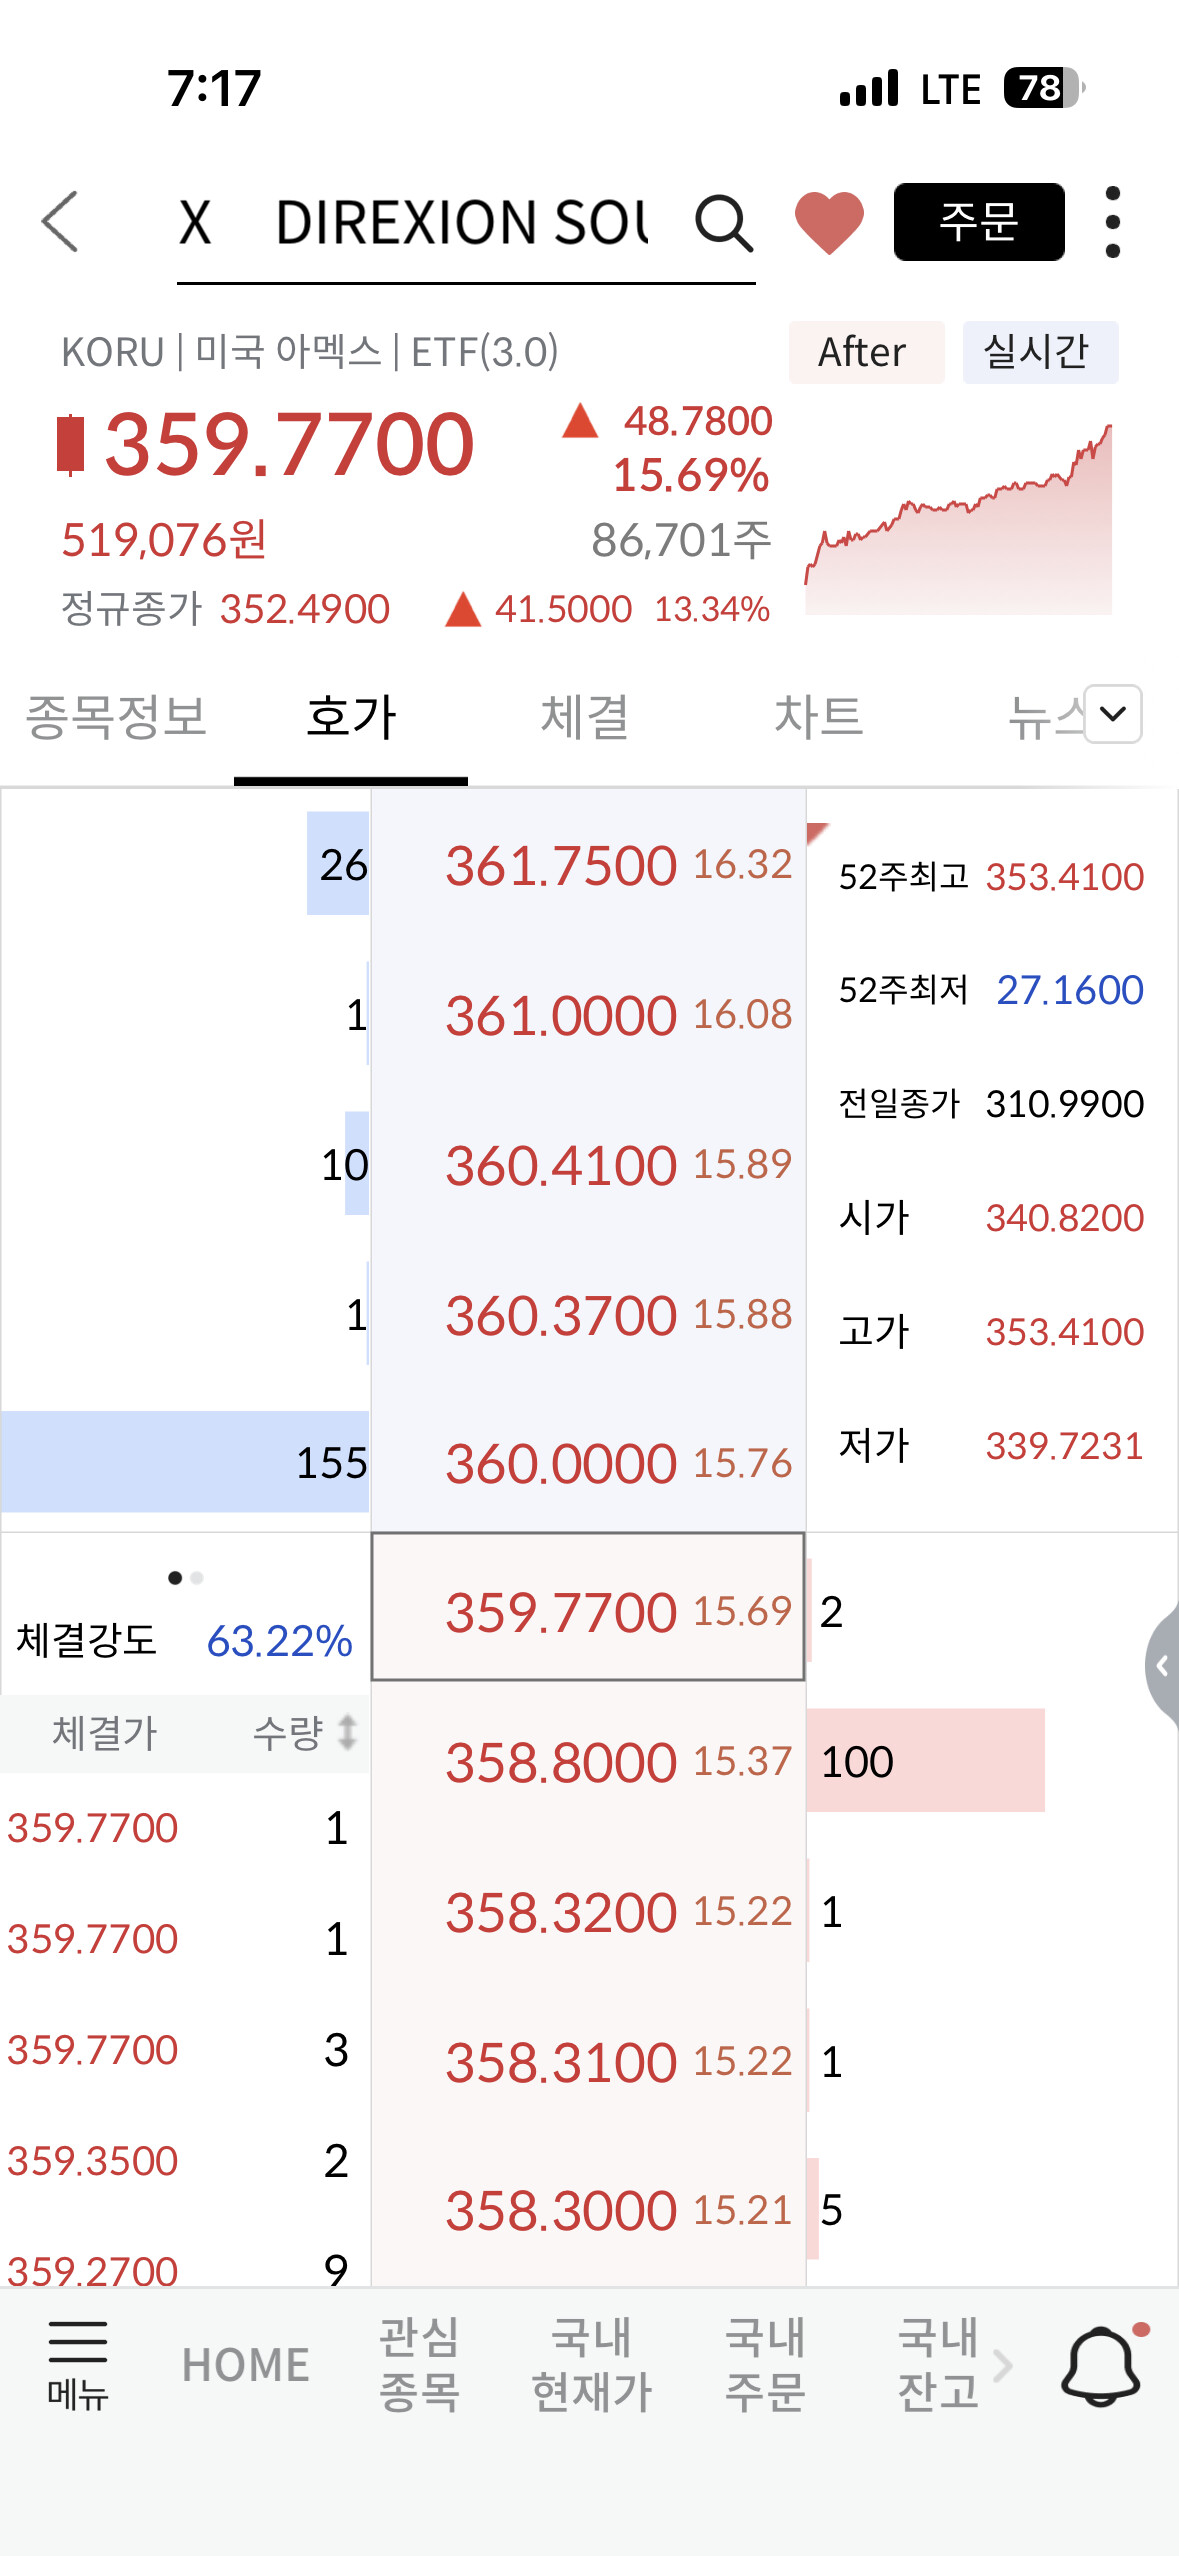1179x2556 pixels.
Task: Toggle the heart favorite icon
Action: 829,222
